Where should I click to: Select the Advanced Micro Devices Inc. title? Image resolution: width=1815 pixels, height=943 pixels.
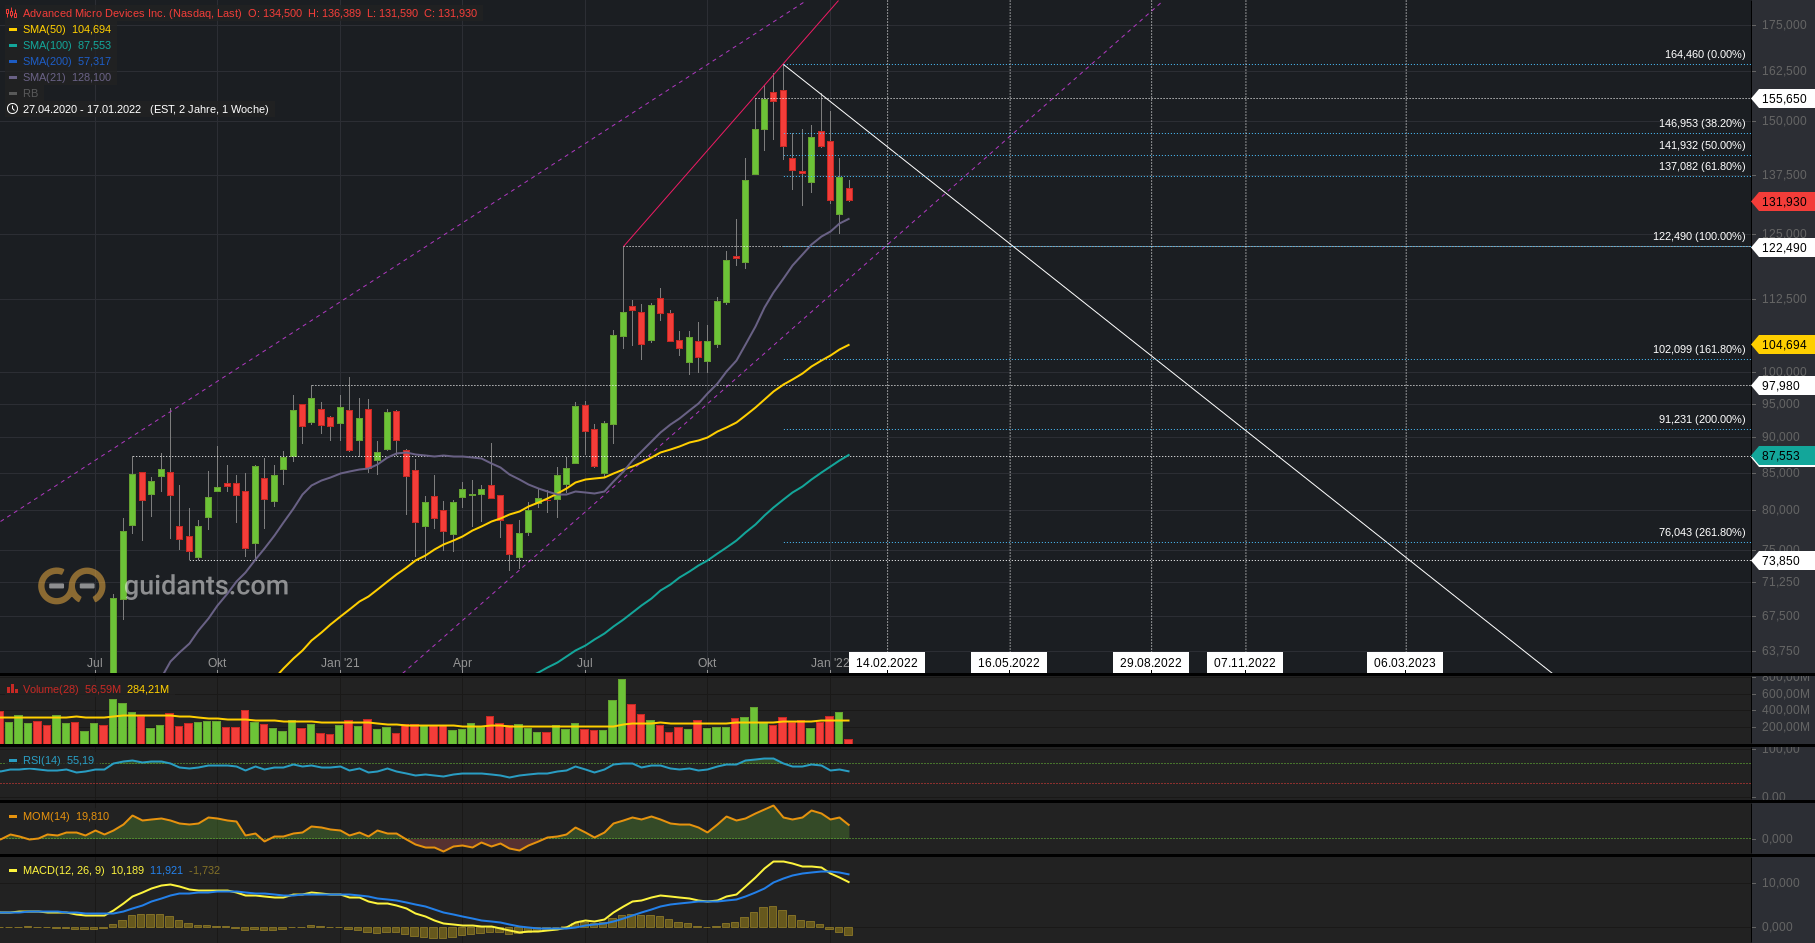[132, 13]
